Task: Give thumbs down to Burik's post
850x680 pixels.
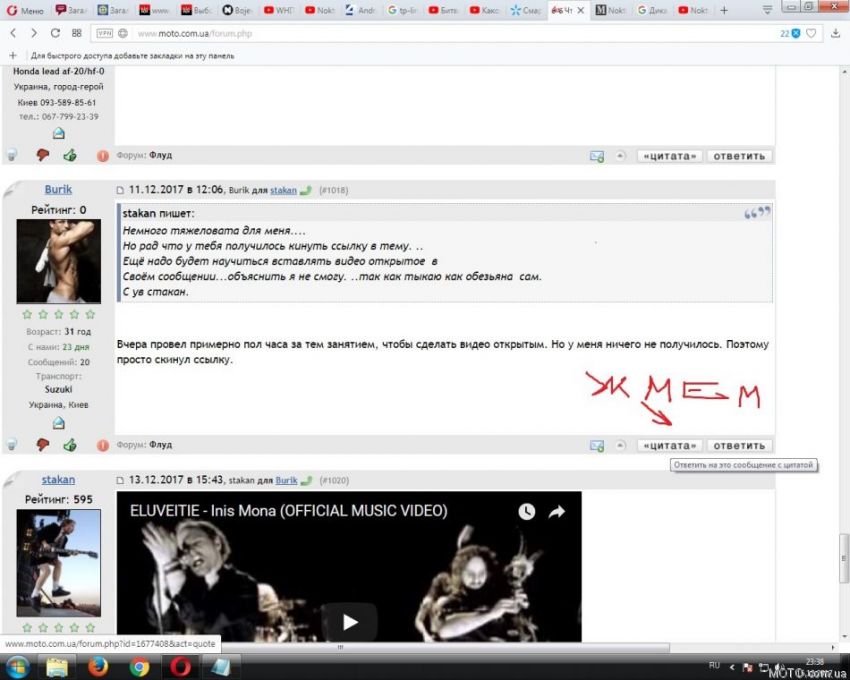Action: 42,445
